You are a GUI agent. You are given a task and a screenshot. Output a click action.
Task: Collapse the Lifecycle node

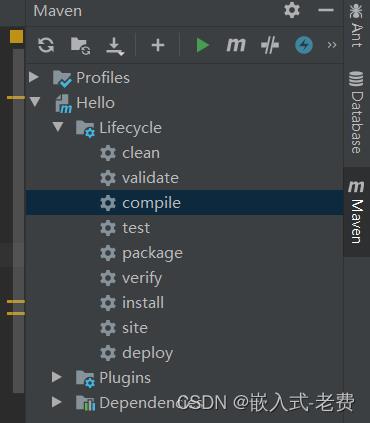point(58,126)
